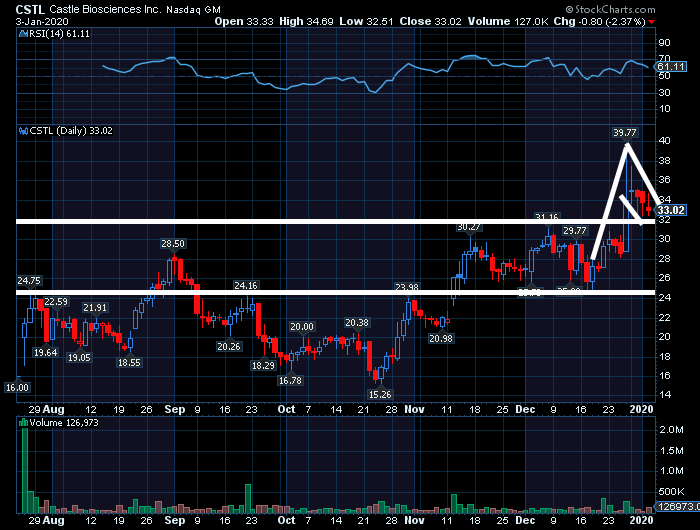
Task: Click the 19.64 low price label
Action: tap(46, 353)
